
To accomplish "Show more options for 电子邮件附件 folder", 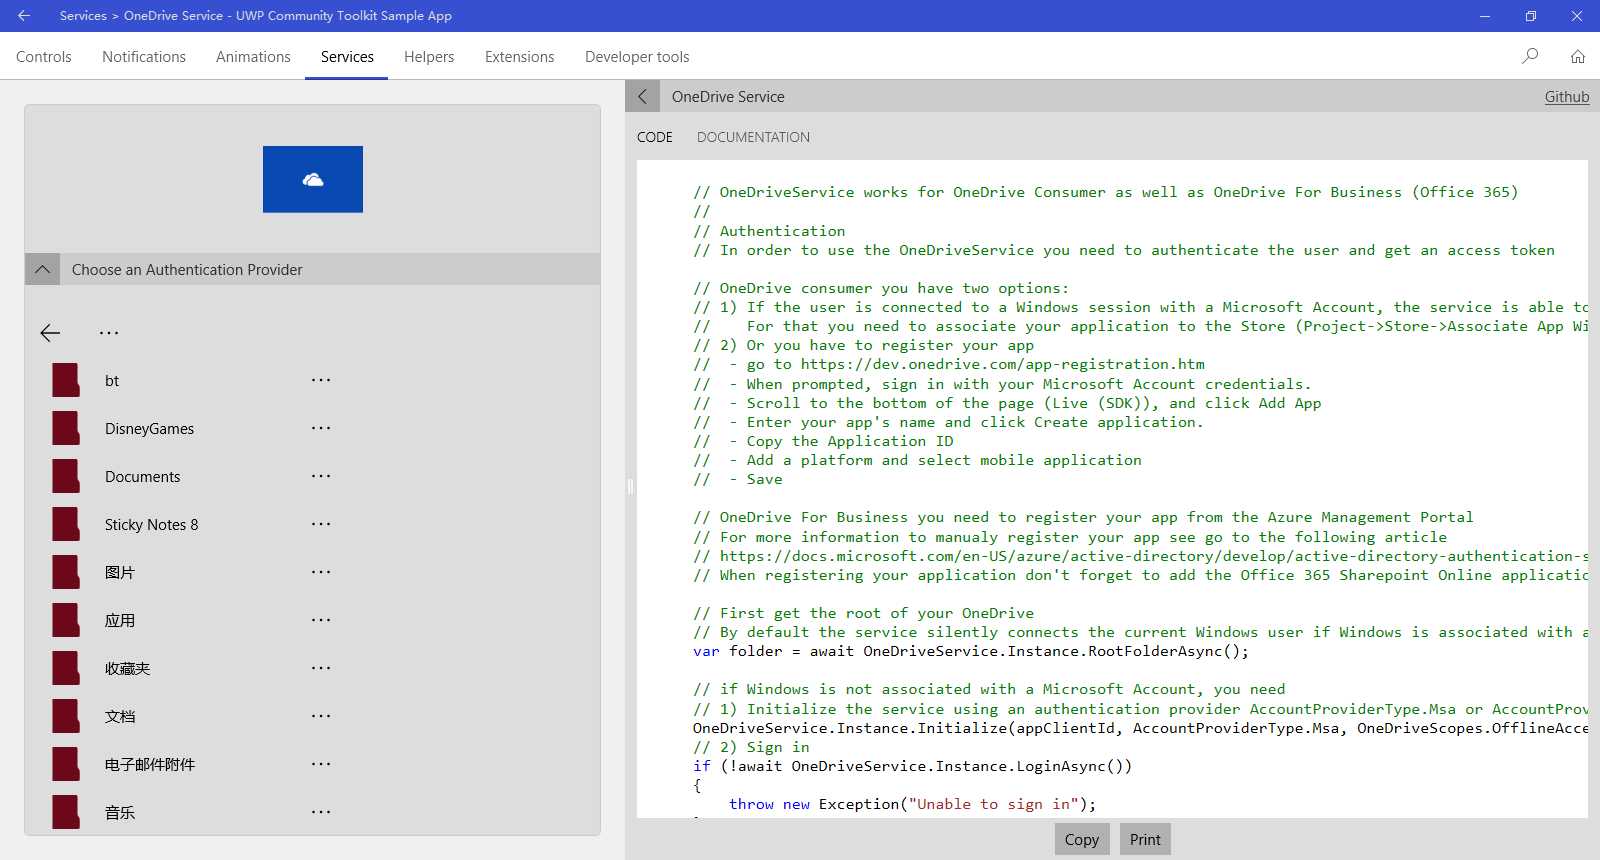I will [x=321, y=764].
